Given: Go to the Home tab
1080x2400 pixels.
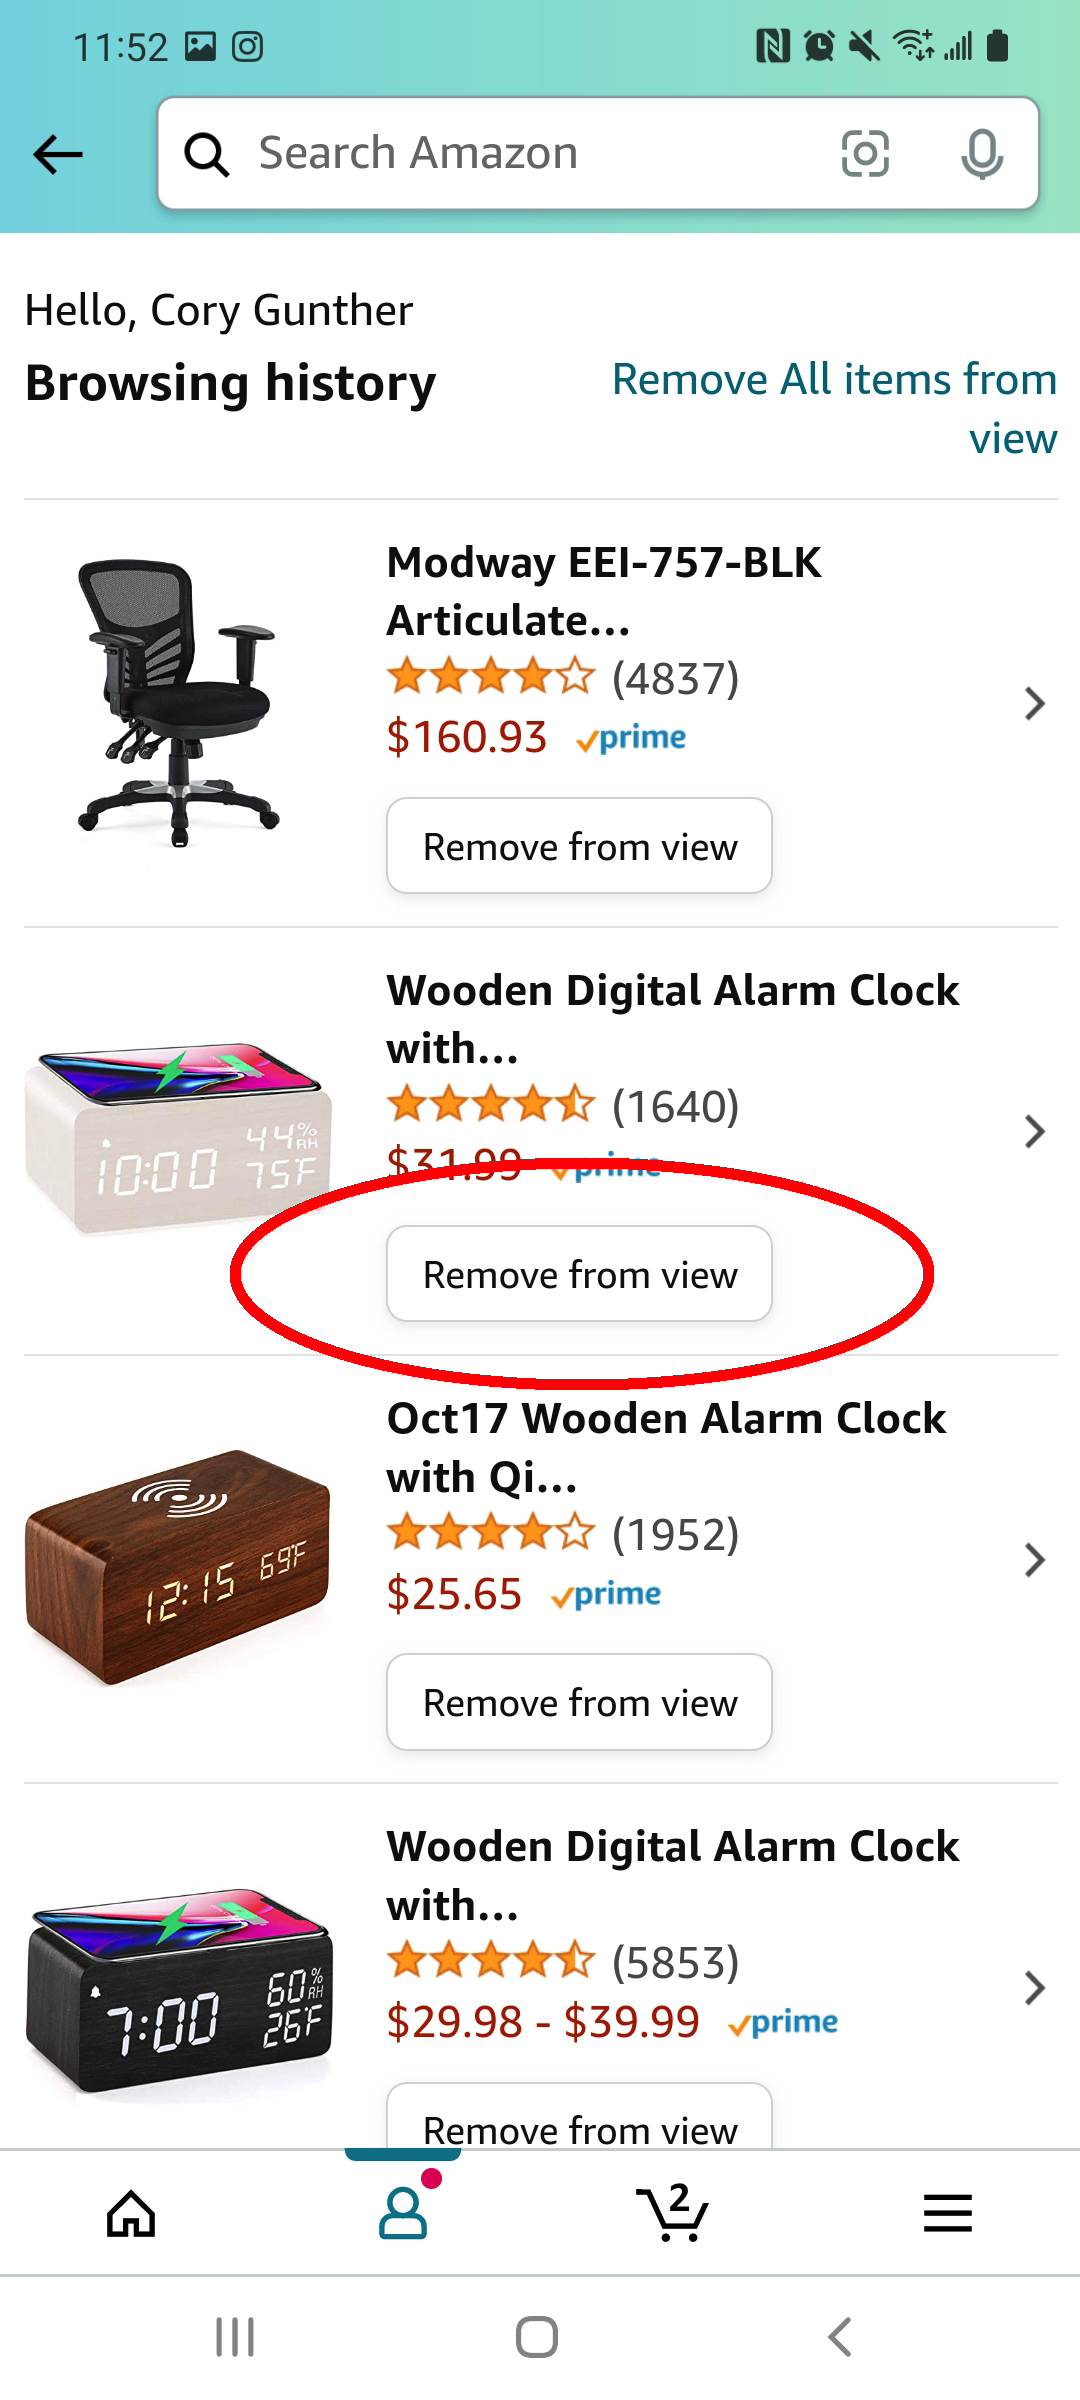Looking at the screenshot, I should 131,2213.
